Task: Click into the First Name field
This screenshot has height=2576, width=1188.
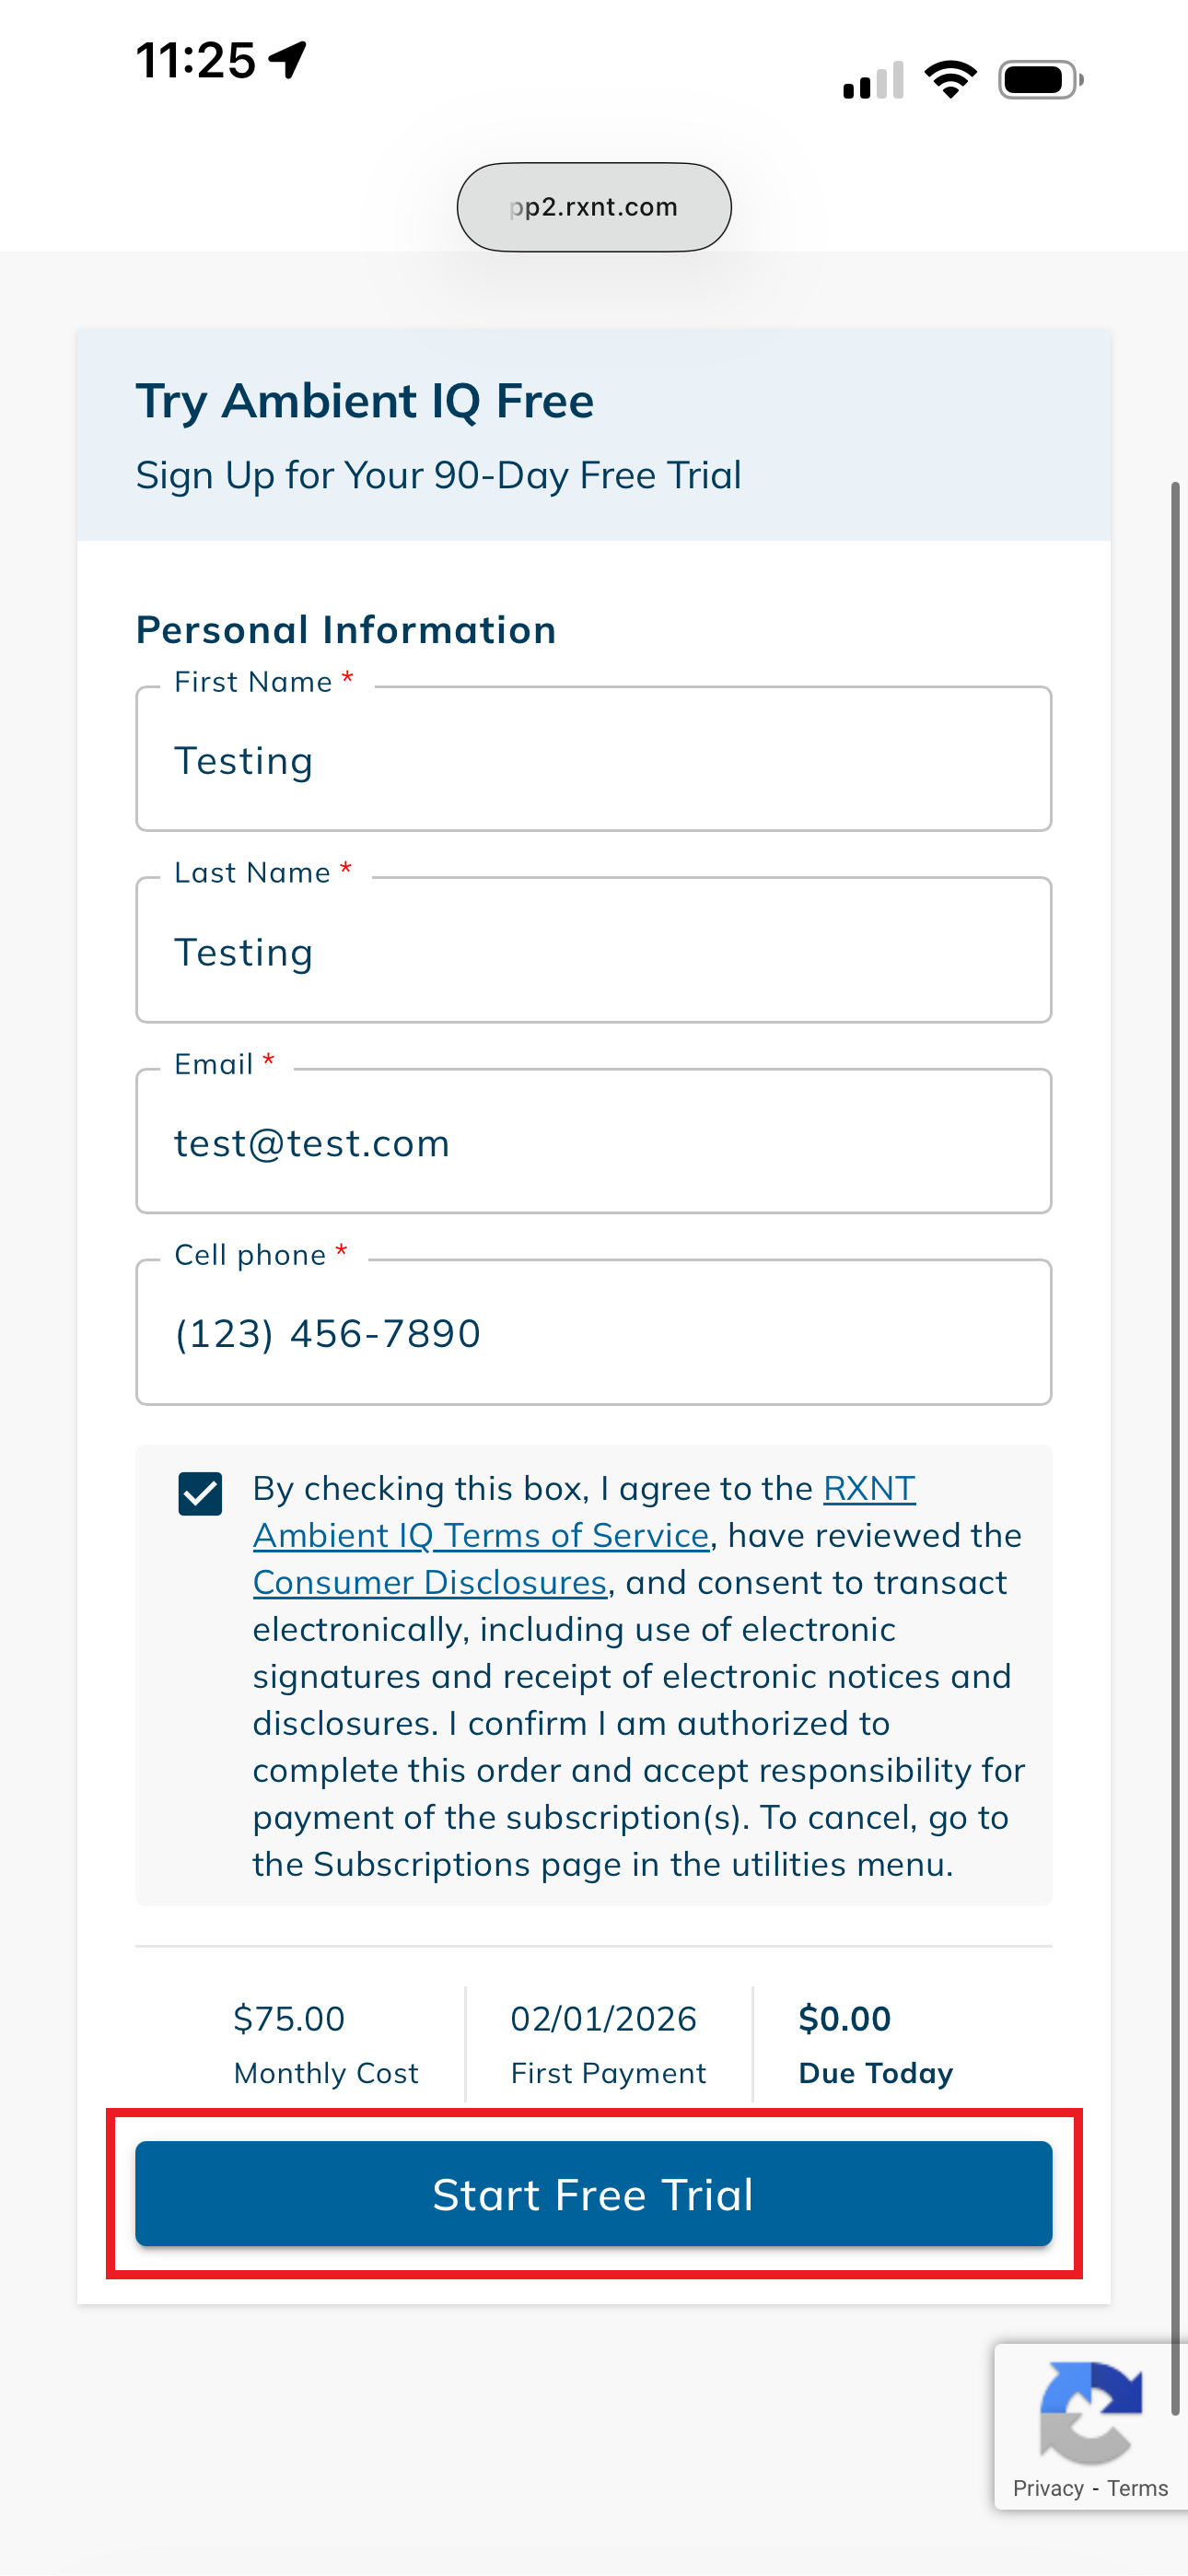Action: click(x=593, y=760)
